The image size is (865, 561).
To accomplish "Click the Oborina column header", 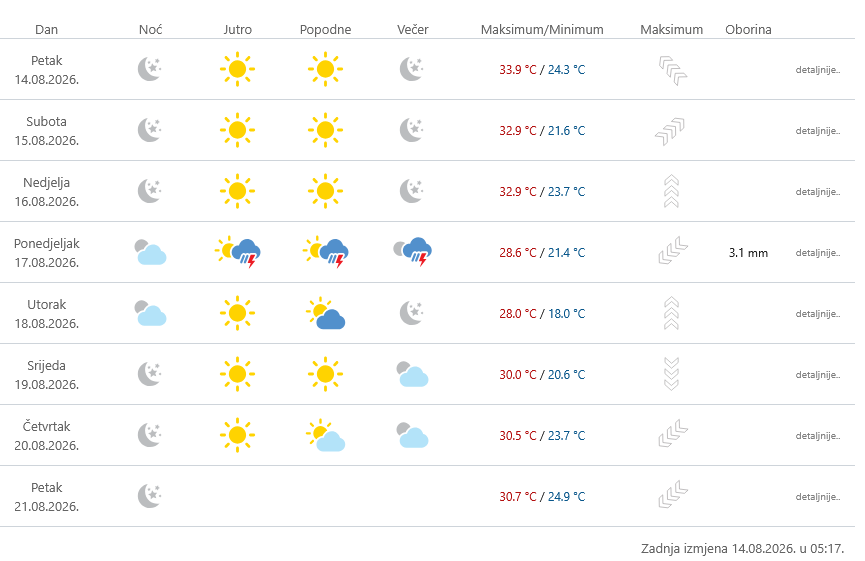I will coord(748,30).
